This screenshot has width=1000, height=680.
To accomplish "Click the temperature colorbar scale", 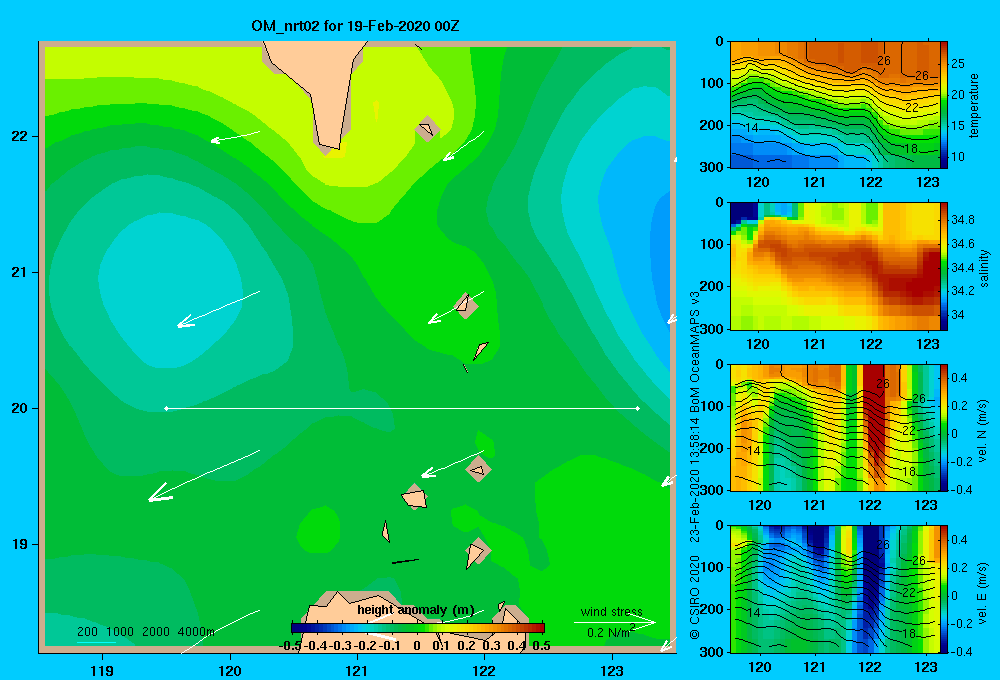I will click(x=944, y=105).
